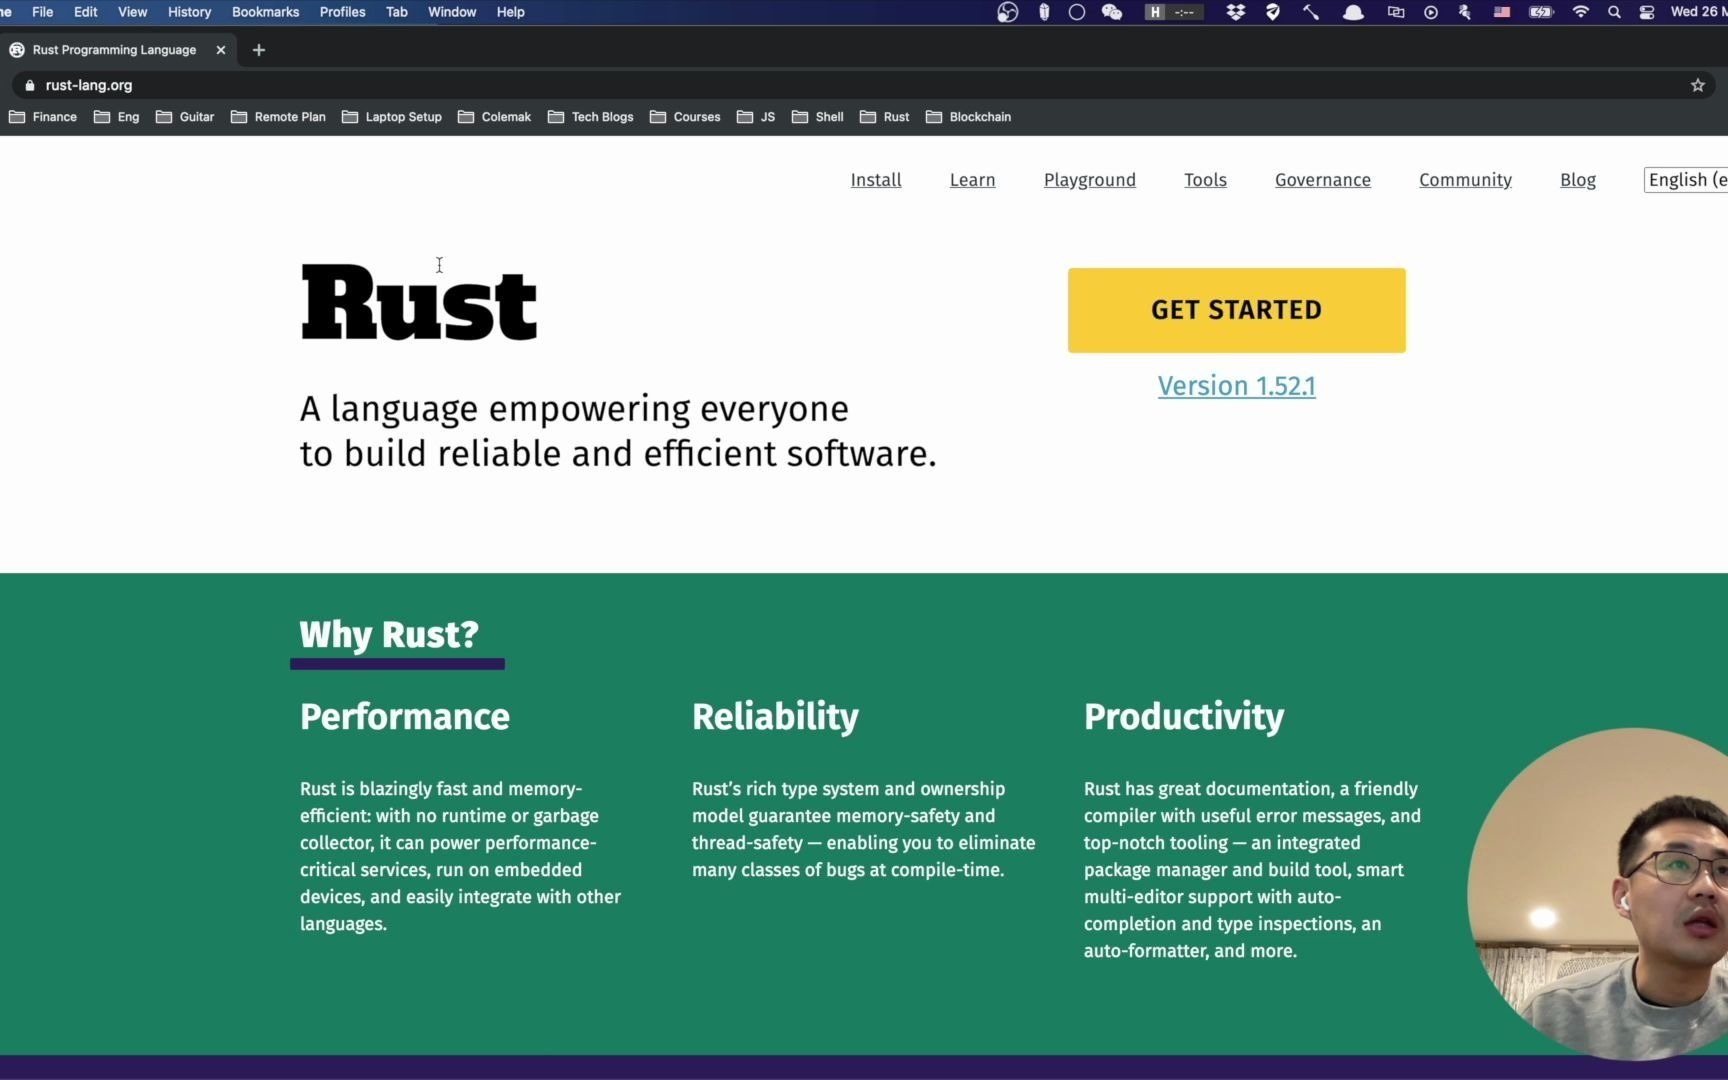1728x1080 pixels.
Task: Open the Playground navigation link
Action: [1090, 180]
